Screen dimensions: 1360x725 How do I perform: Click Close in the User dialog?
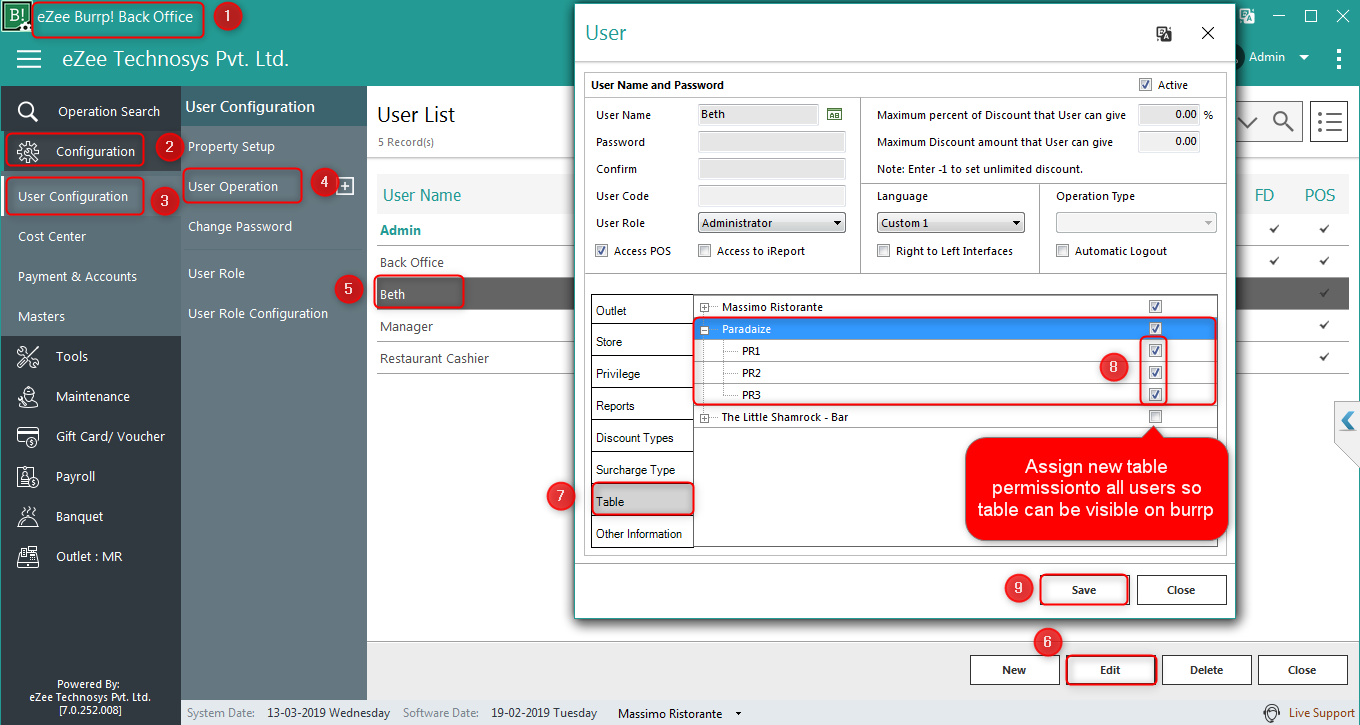click(1181, 590)
